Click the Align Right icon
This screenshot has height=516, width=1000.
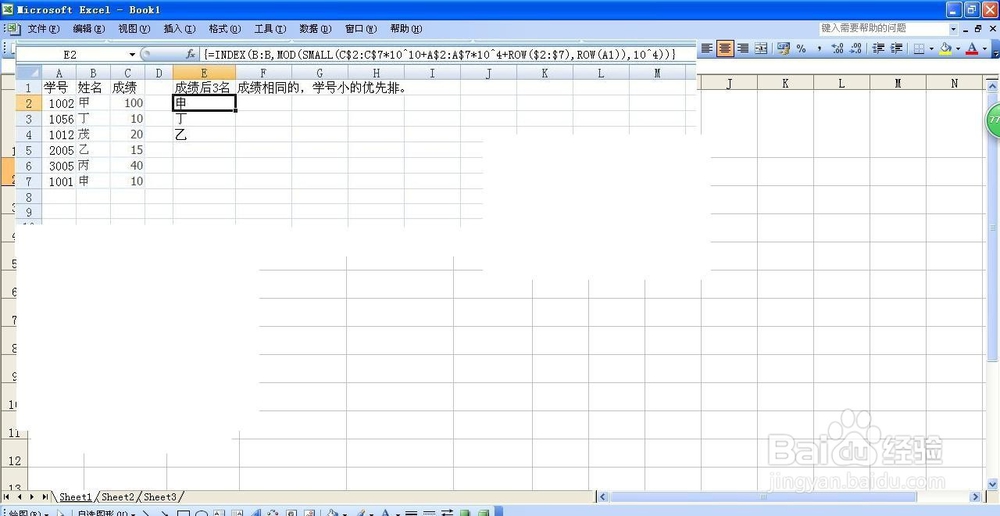[x=743, y=48]
